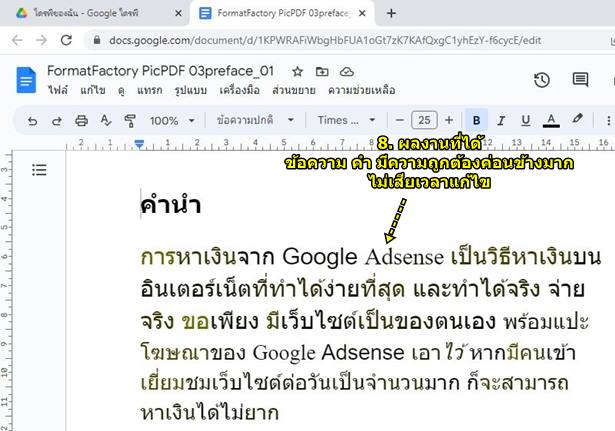Open more toolbar options
The height and width of the screenshot is (431, 615).
[608, 120]
